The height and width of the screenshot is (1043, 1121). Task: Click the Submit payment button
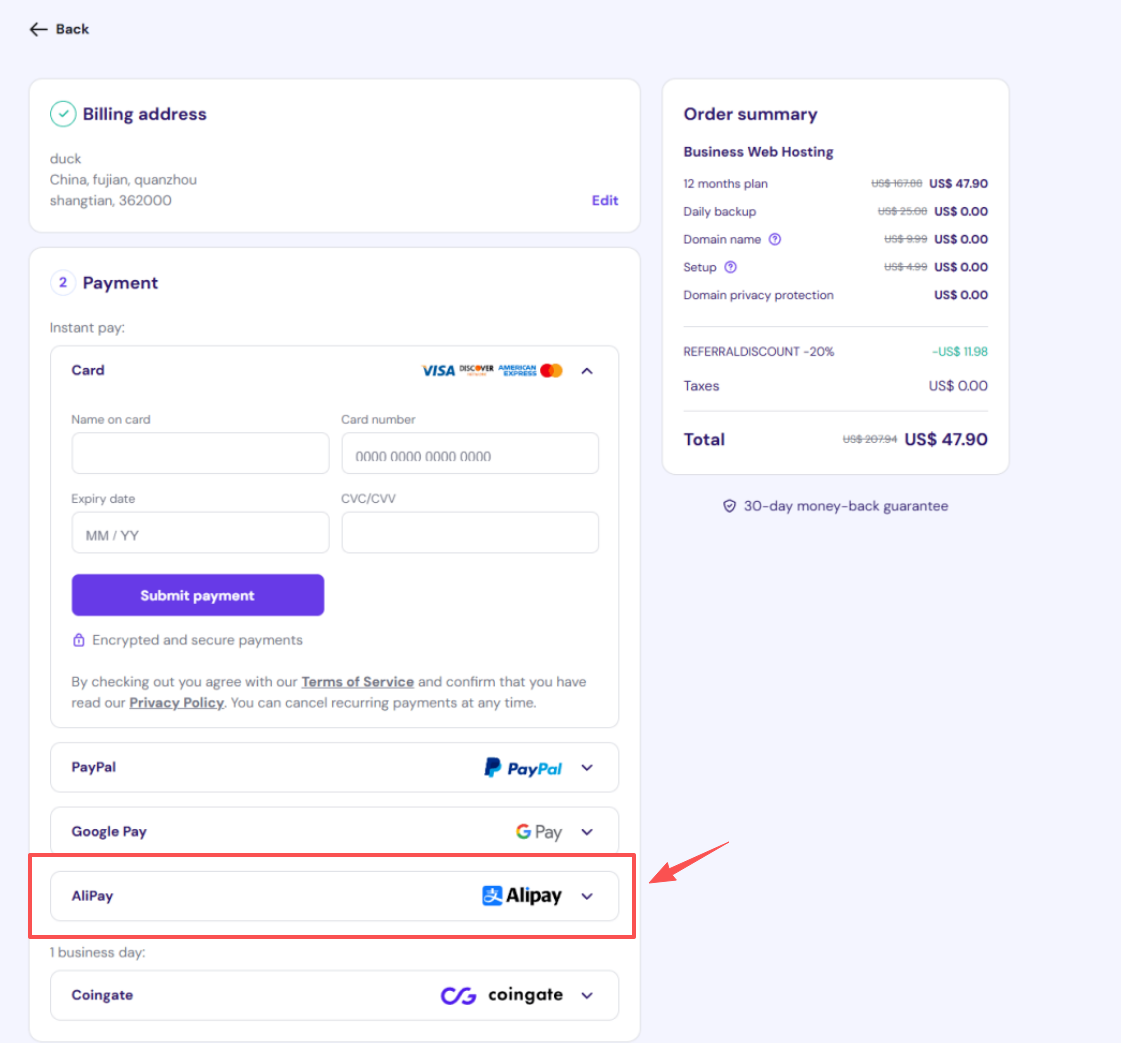coord(198,595)
